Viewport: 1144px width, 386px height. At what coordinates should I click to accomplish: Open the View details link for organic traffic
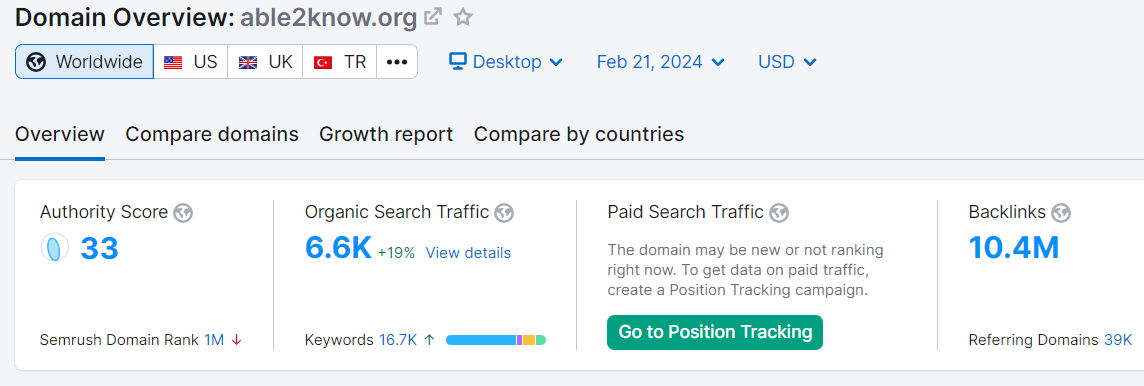[x=468, y=253]
